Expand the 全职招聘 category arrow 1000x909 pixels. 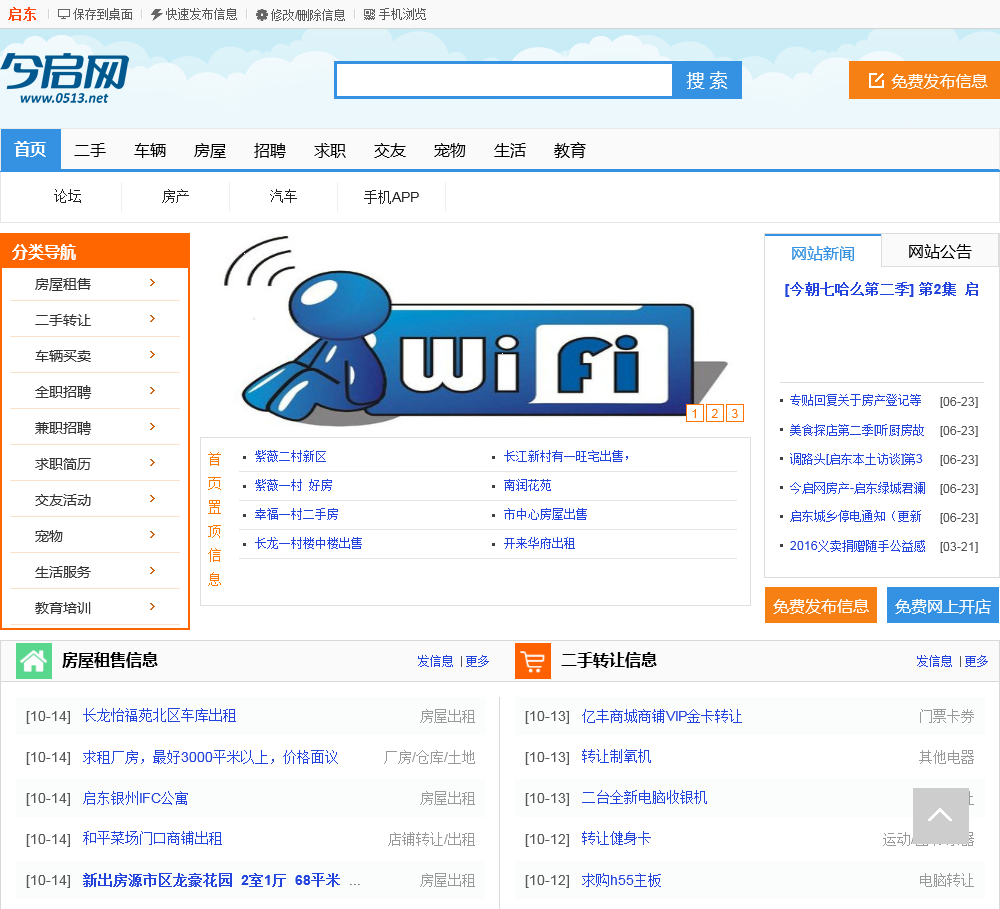152,390
